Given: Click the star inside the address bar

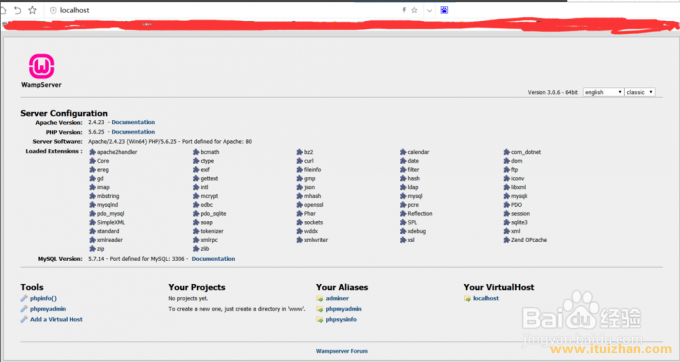Looking at the screenshot, I should pyautogui.click(x=414, y=10).
